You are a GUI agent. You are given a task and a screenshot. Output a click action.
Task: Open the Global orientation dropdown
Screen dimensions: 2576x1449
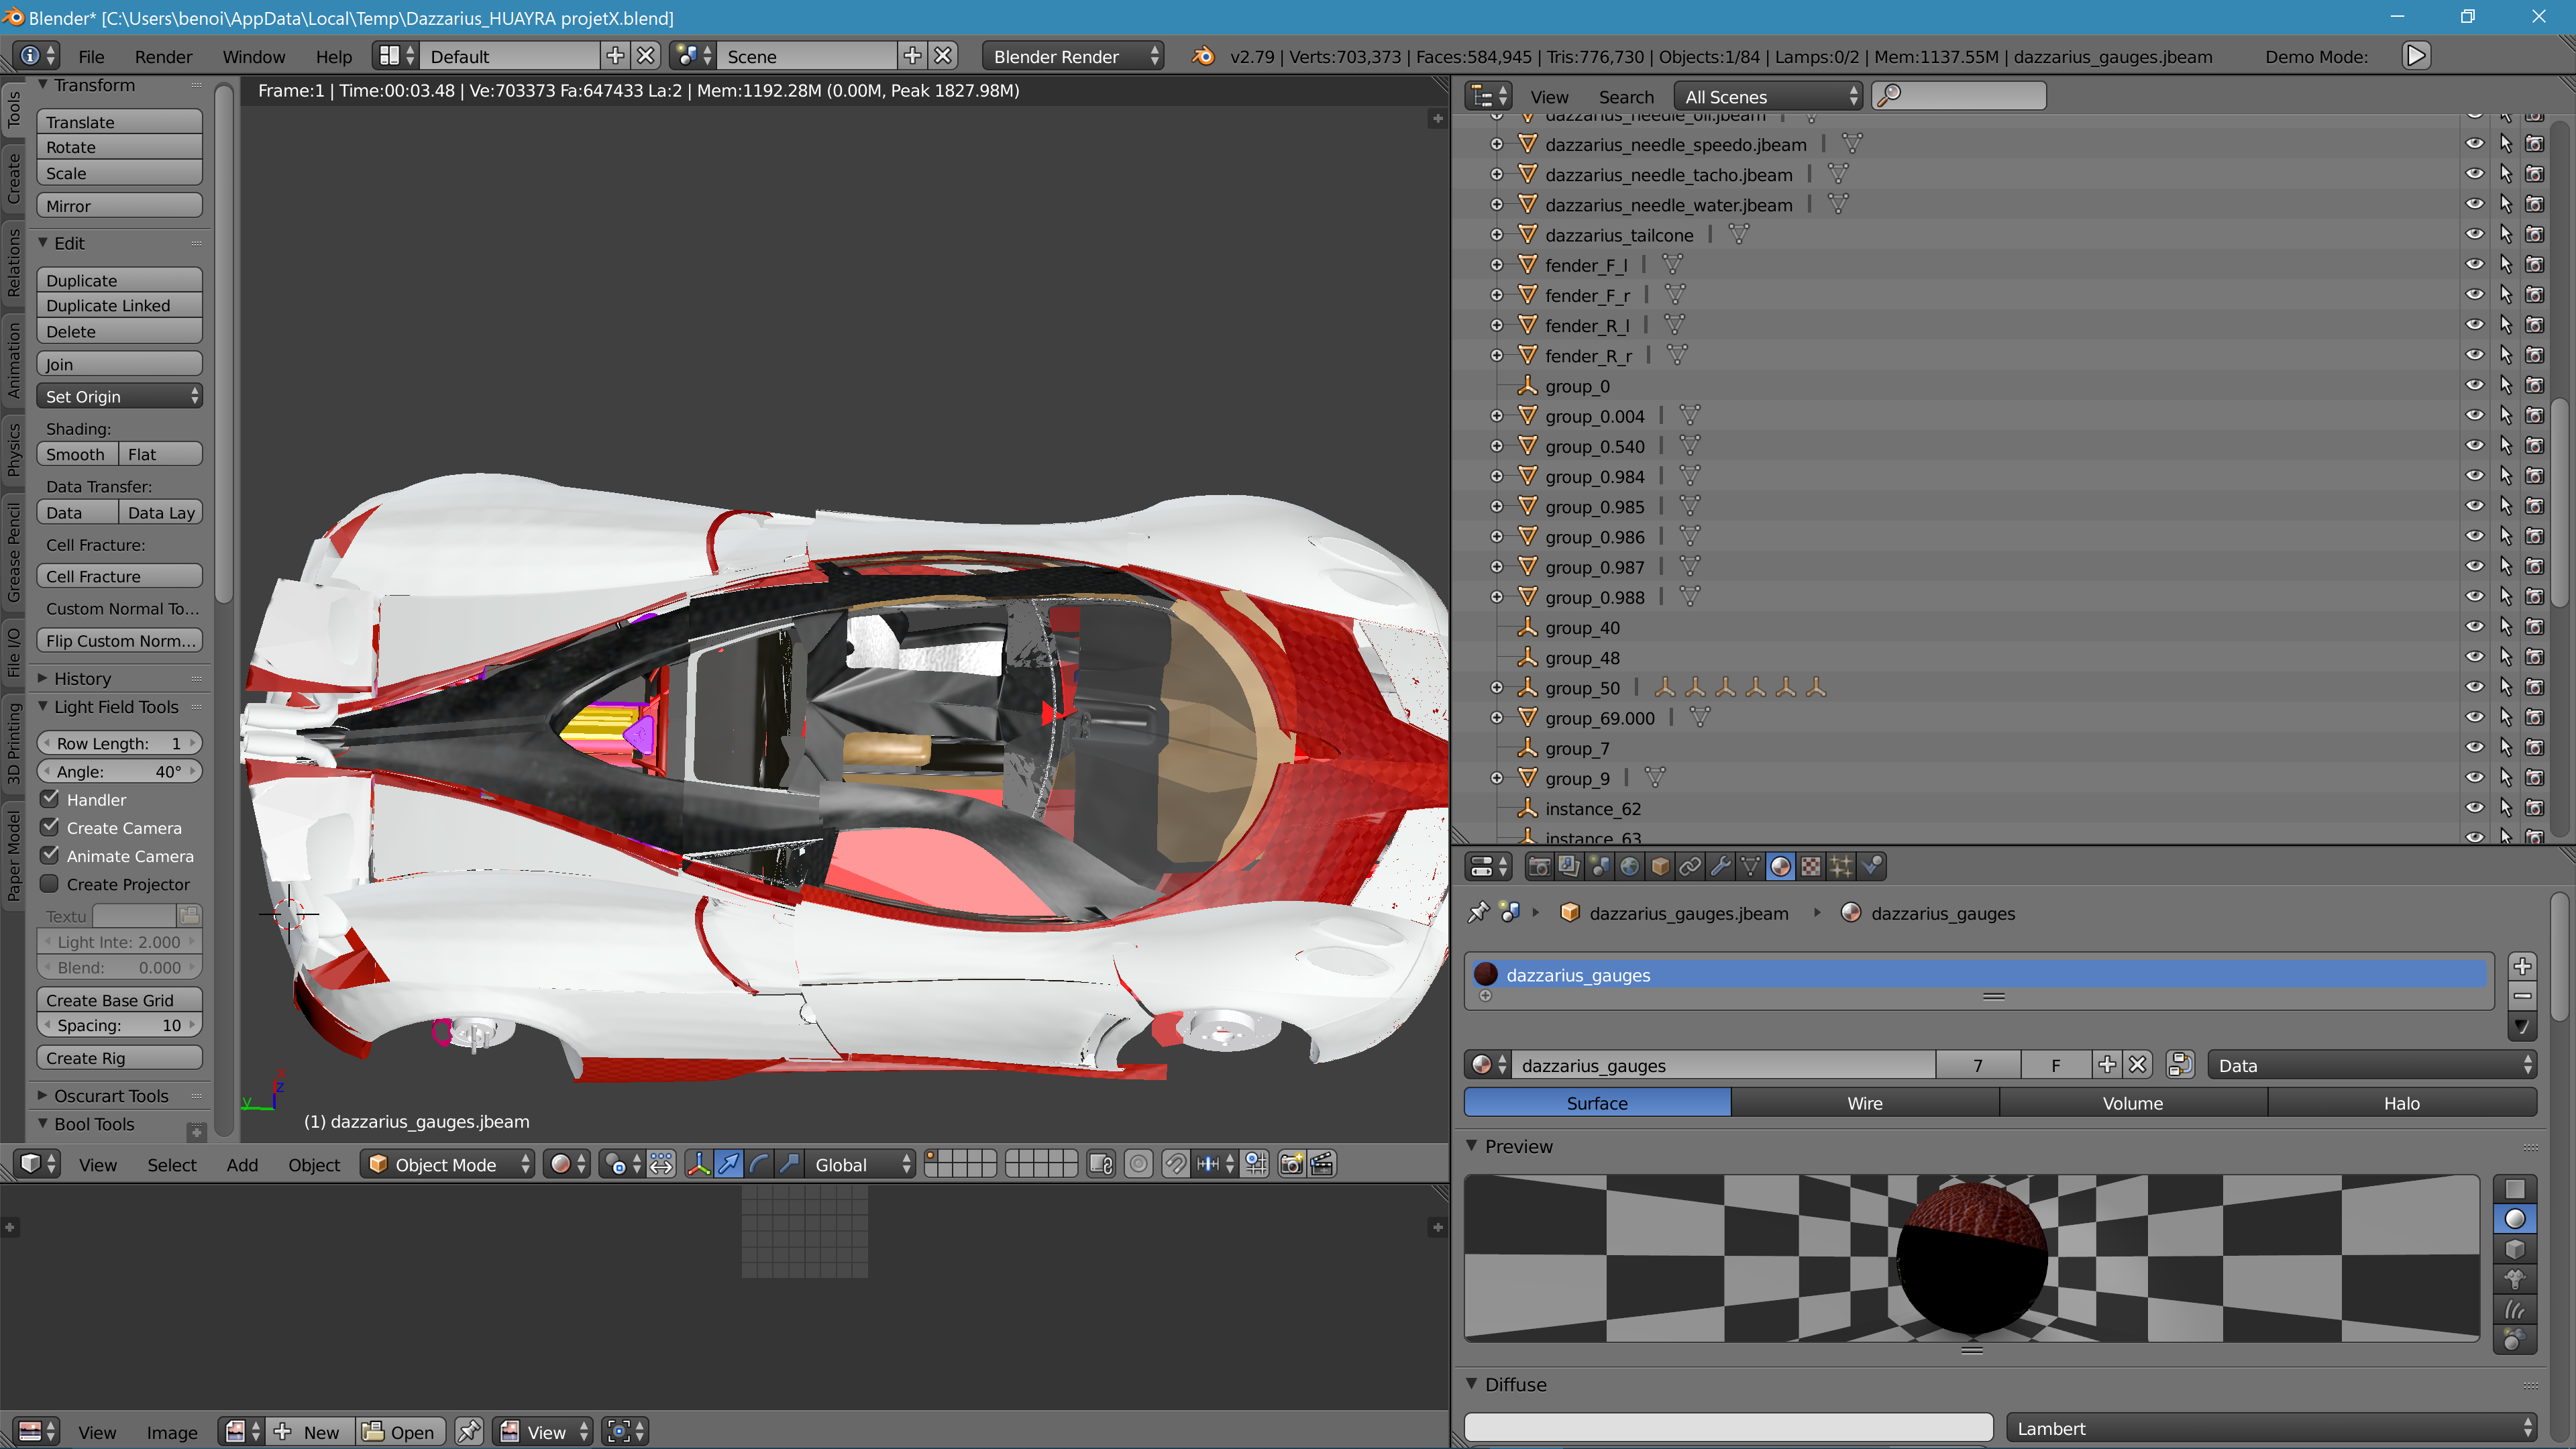[x=861, y=1164]
